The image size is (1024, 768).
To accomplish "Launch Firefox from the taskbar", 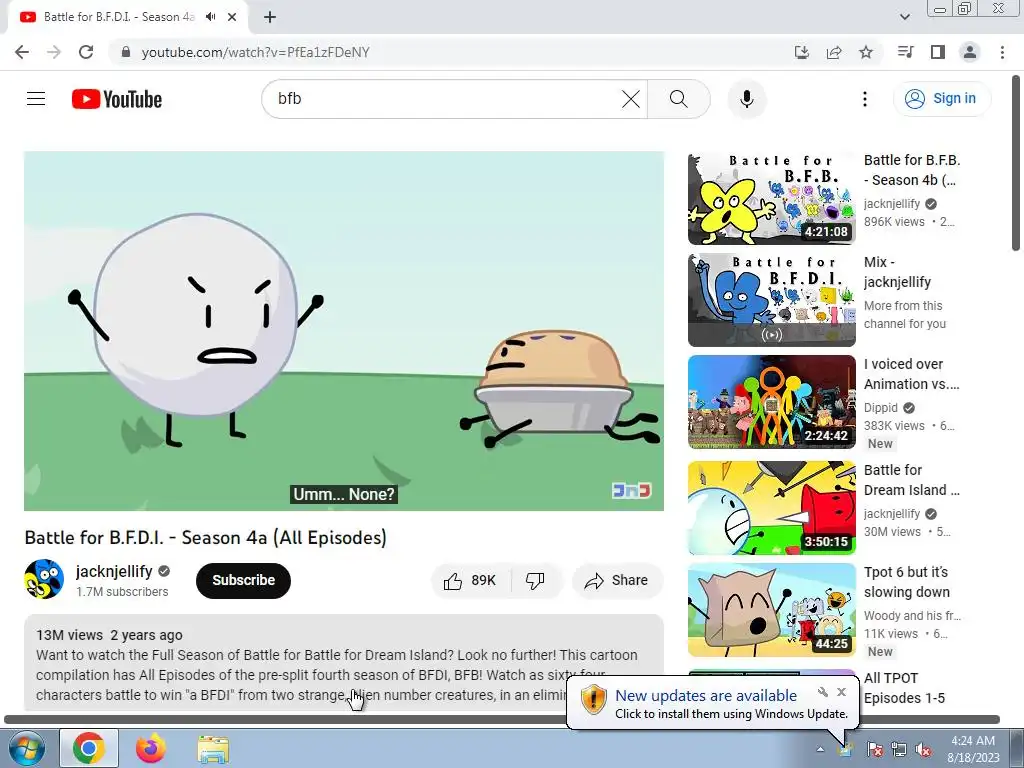I will point(151,748).
